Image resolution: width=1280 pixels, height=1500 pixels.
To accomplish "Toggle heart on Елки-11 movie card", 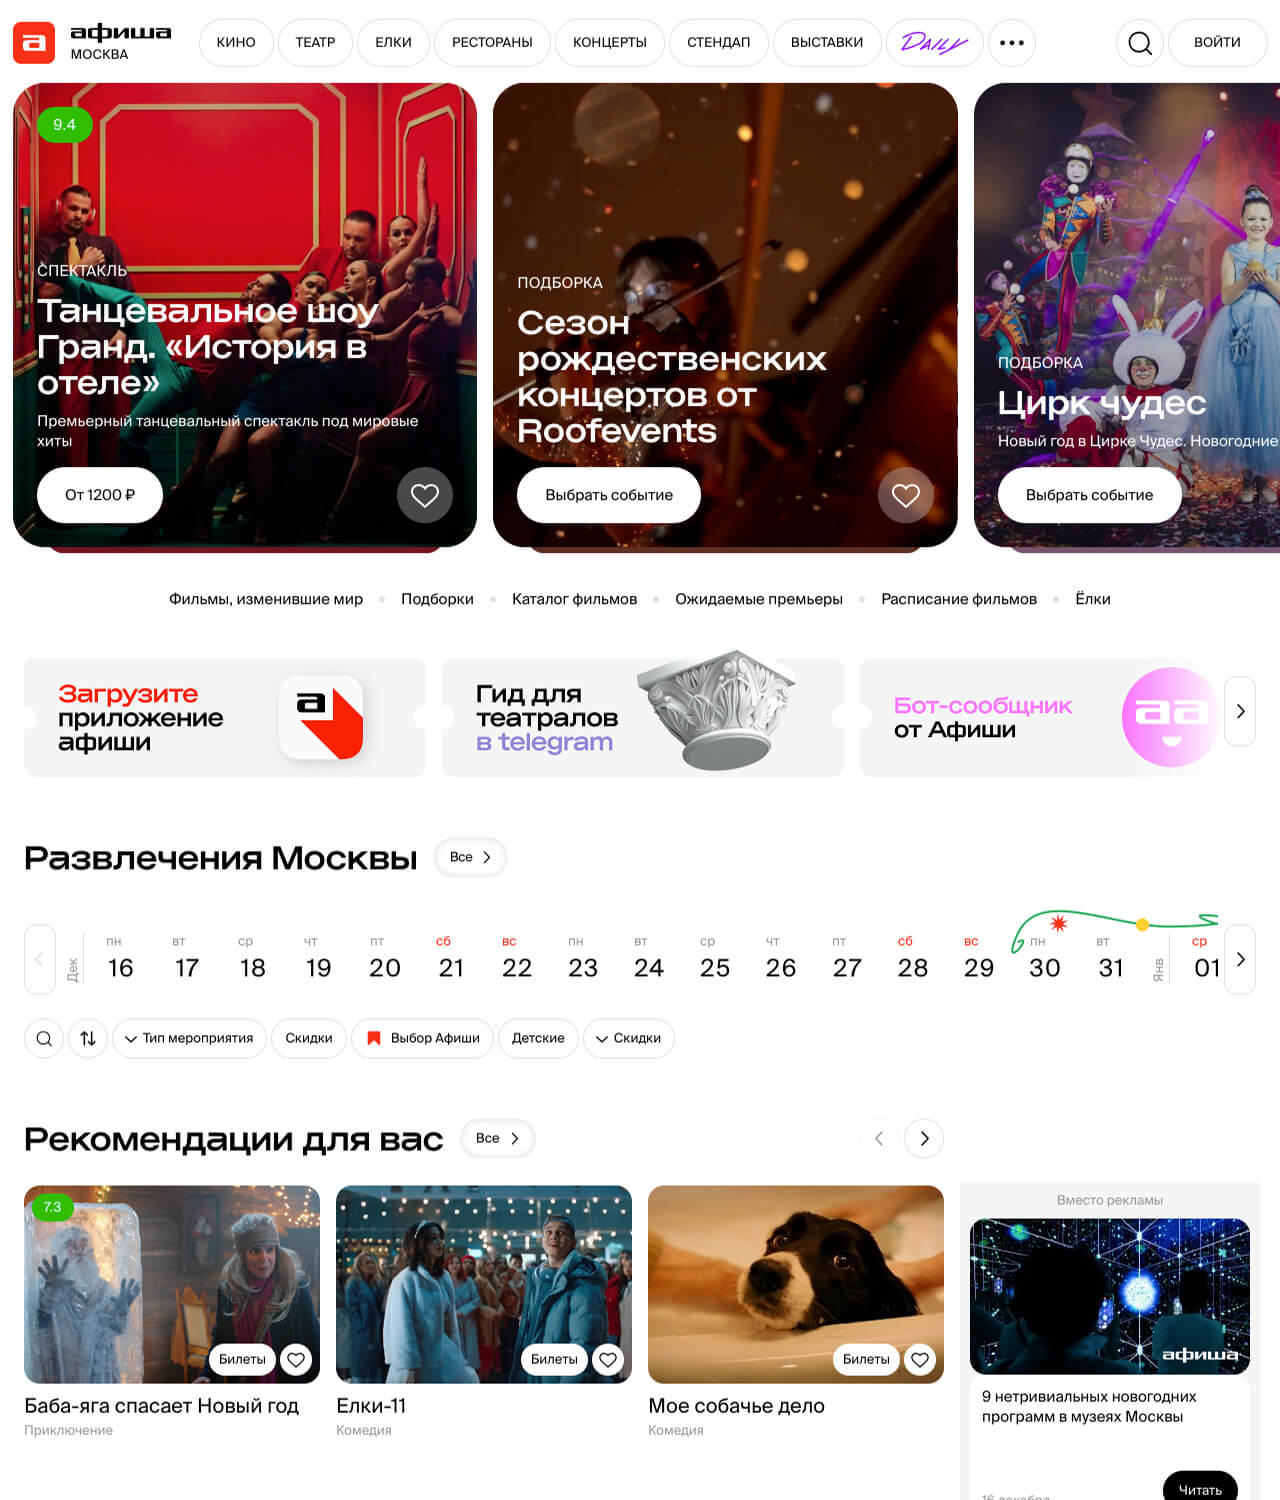I will click(608, 1359).
